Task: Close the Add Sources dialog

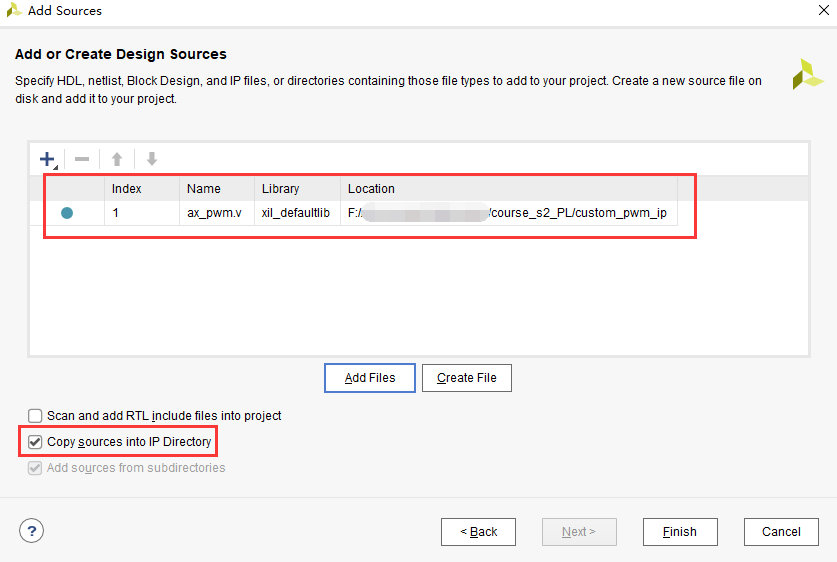Action: click(824, 10)
